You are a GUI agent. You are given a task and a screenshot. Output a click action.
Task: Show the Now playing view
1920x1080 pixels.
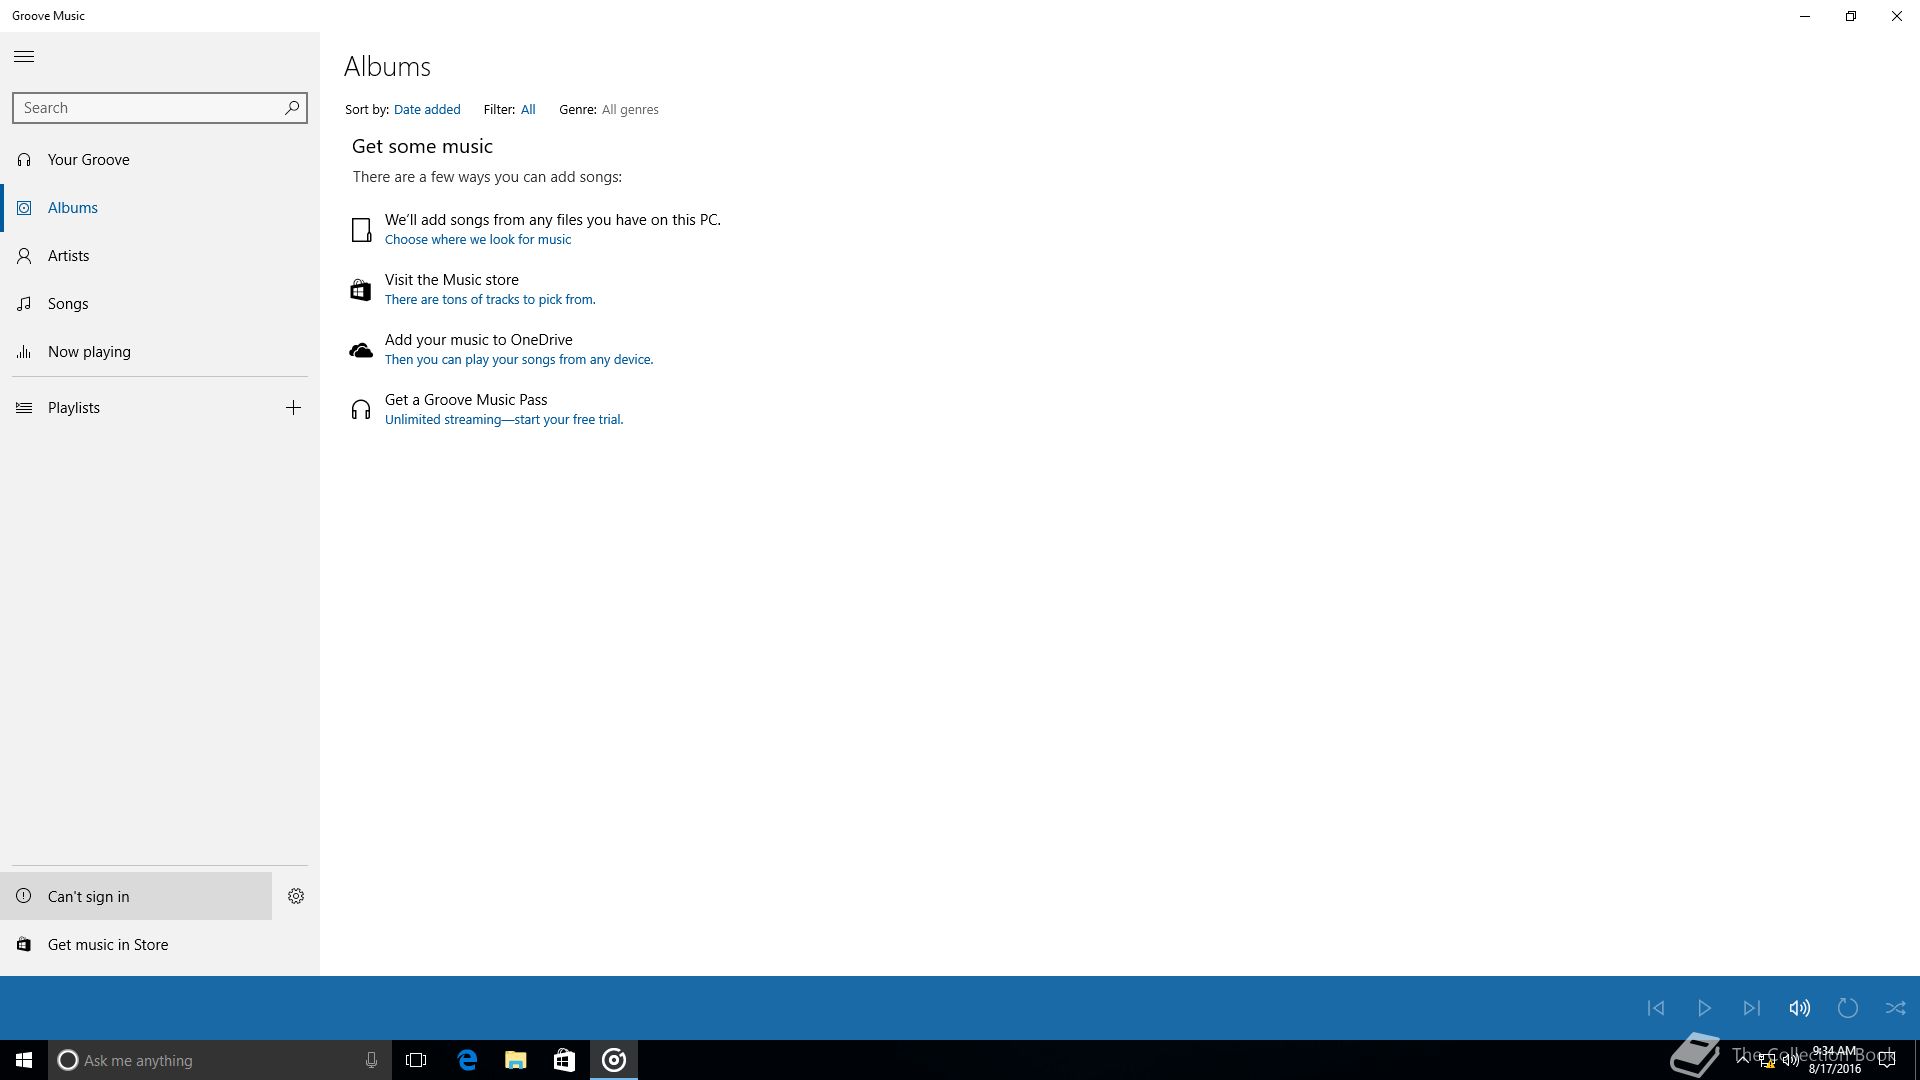160,352
